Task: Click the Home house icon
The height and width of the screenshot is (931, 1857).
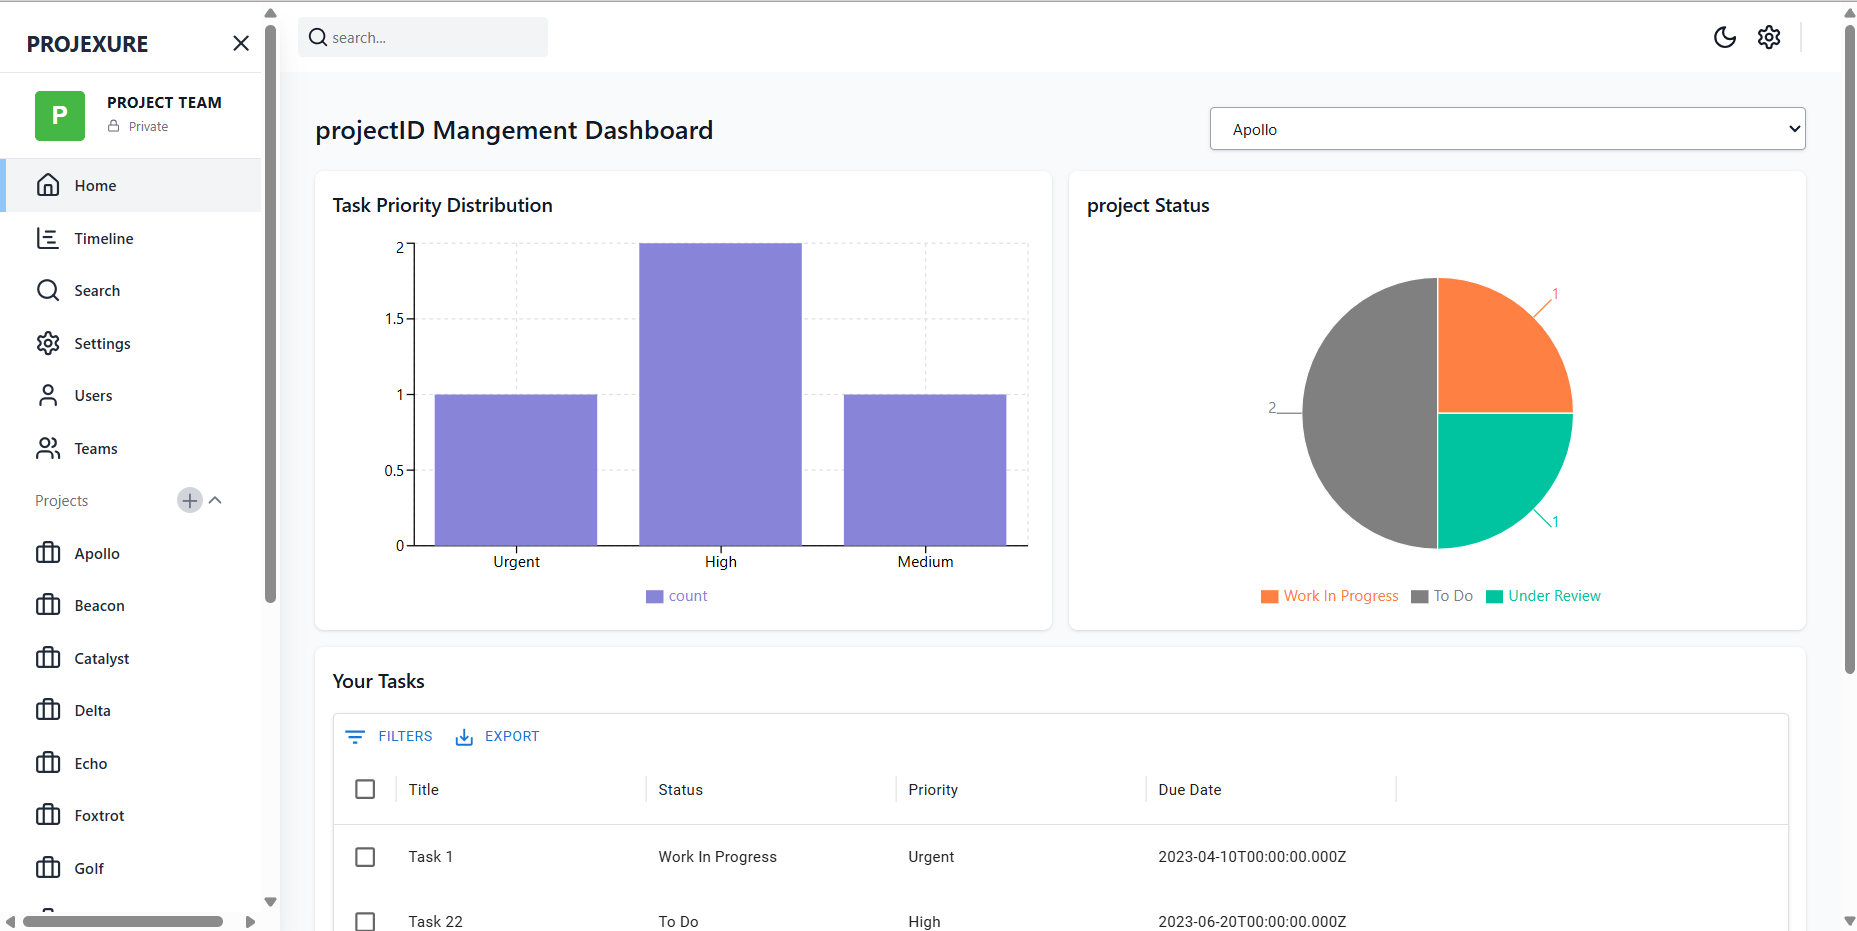Action: pos(48,185)
